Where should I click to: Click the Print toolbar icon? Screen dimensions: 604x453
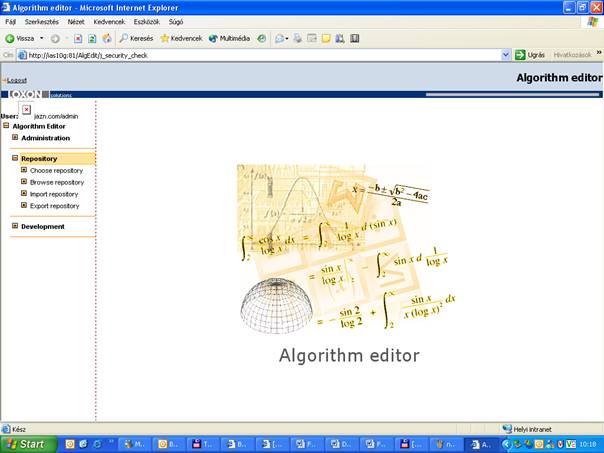pos(297,39)
